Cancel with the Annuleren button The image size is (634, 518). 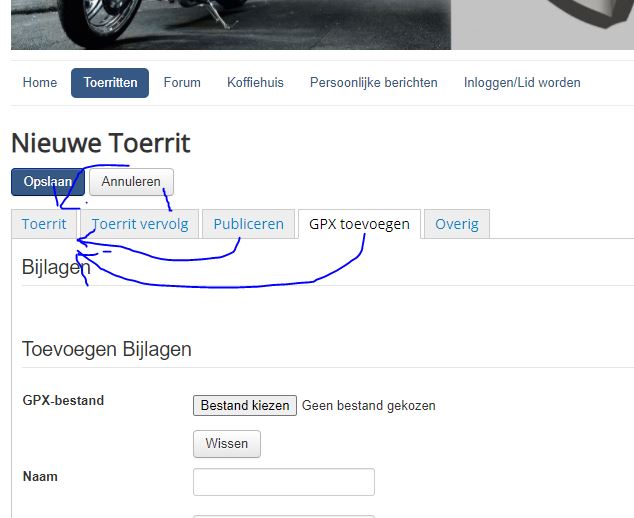click(x=131, y=182)
